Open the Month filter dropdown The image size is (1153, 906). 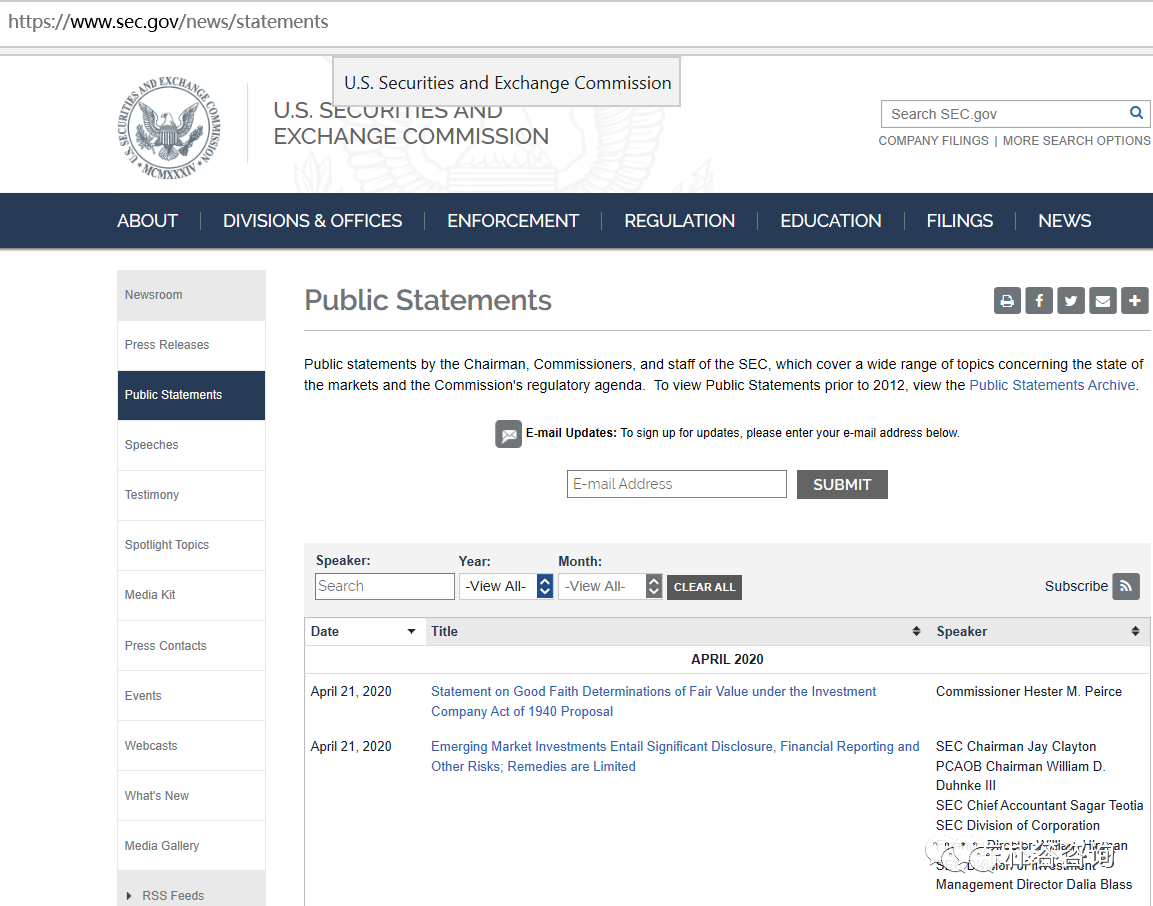point(610,586)
